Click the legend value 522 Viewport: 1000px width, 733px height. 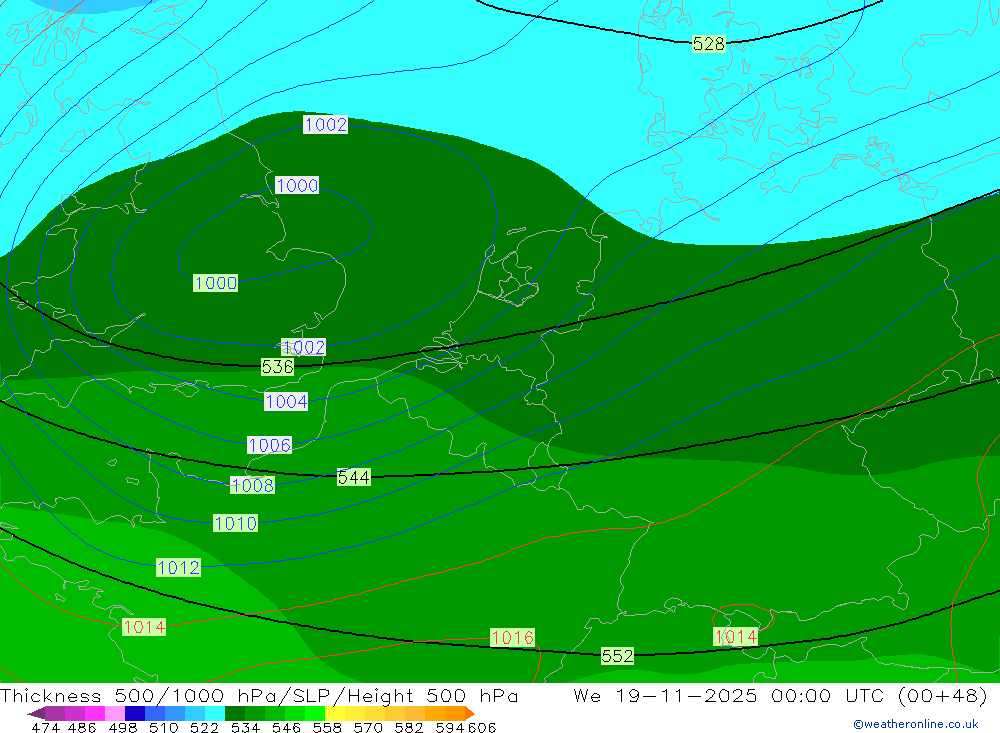coord(204,727)
